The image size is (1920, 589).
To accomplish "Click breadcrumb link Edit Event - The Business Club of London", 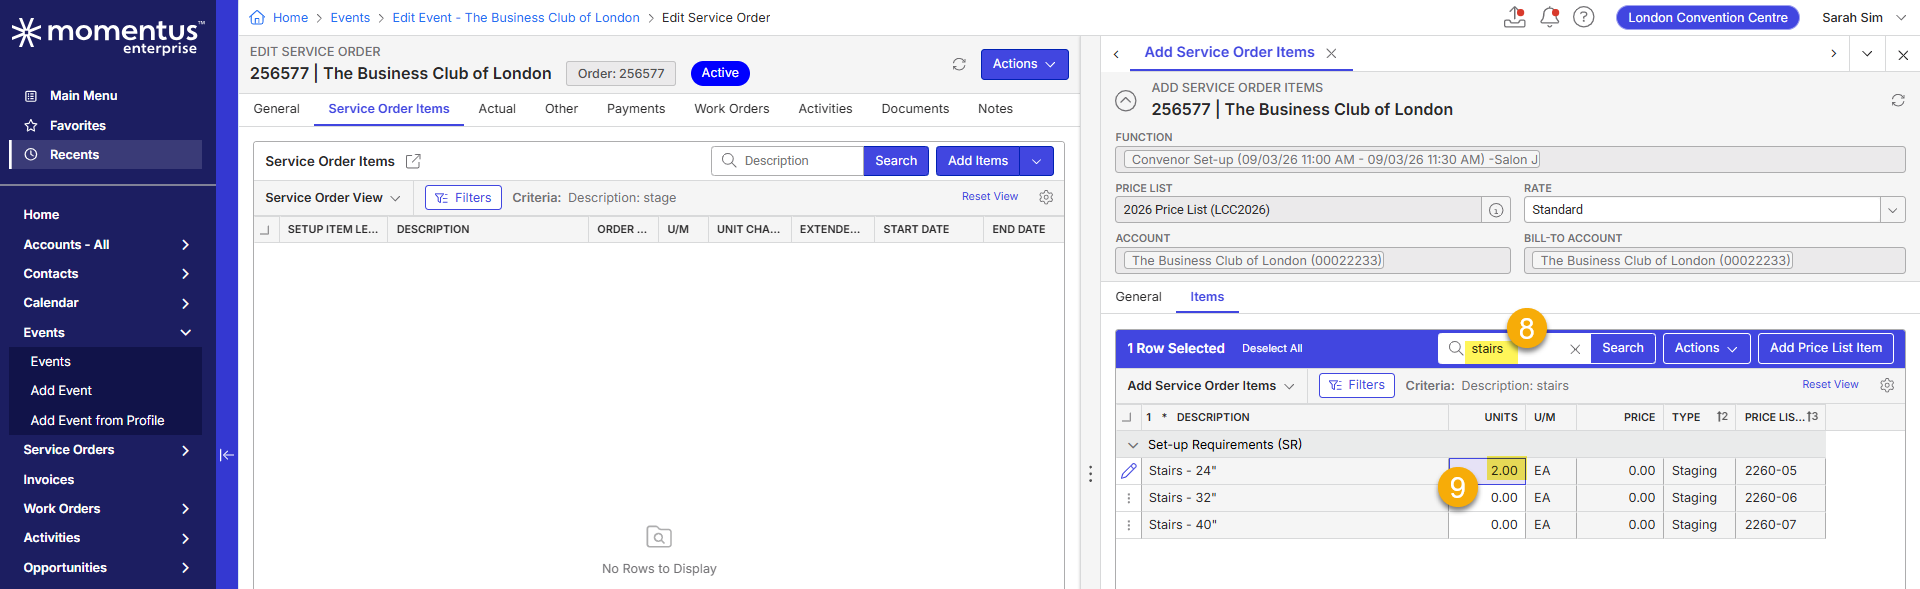I will 516,18.
